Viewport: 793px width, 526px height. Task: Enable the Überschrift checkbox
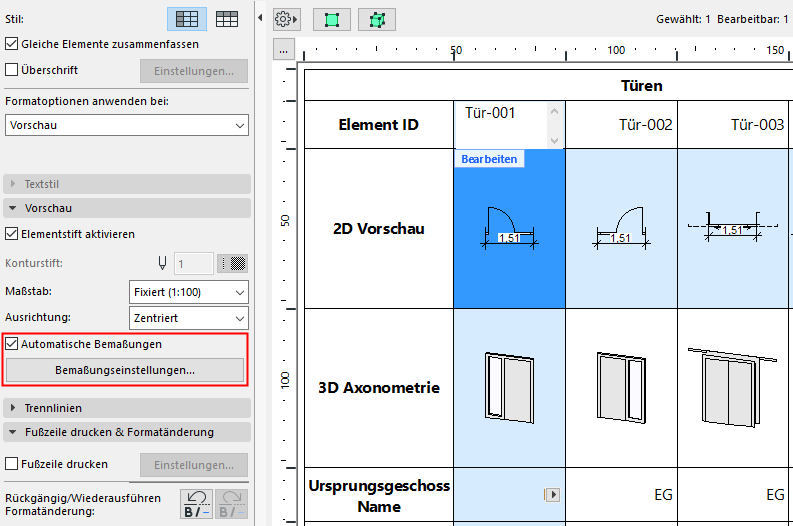point(12,69)
